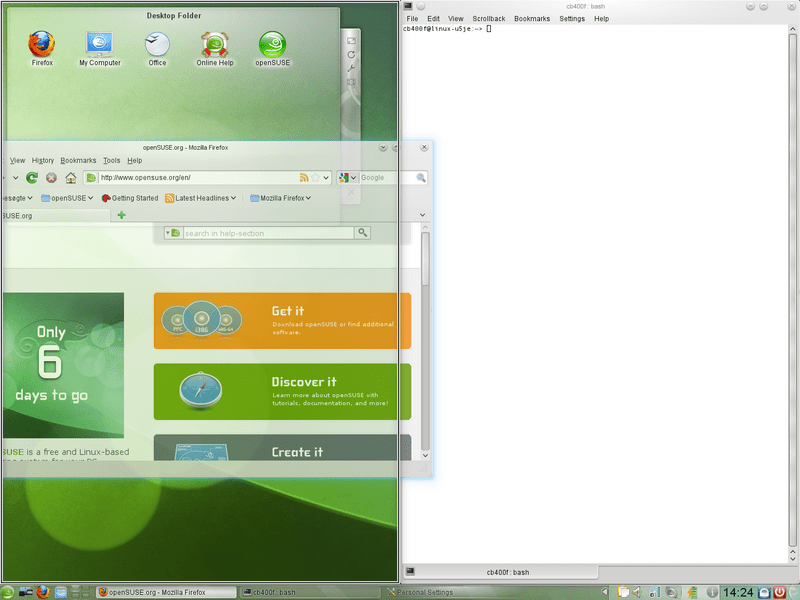Launch Office from the Desktop Folder

pos(157,45)
